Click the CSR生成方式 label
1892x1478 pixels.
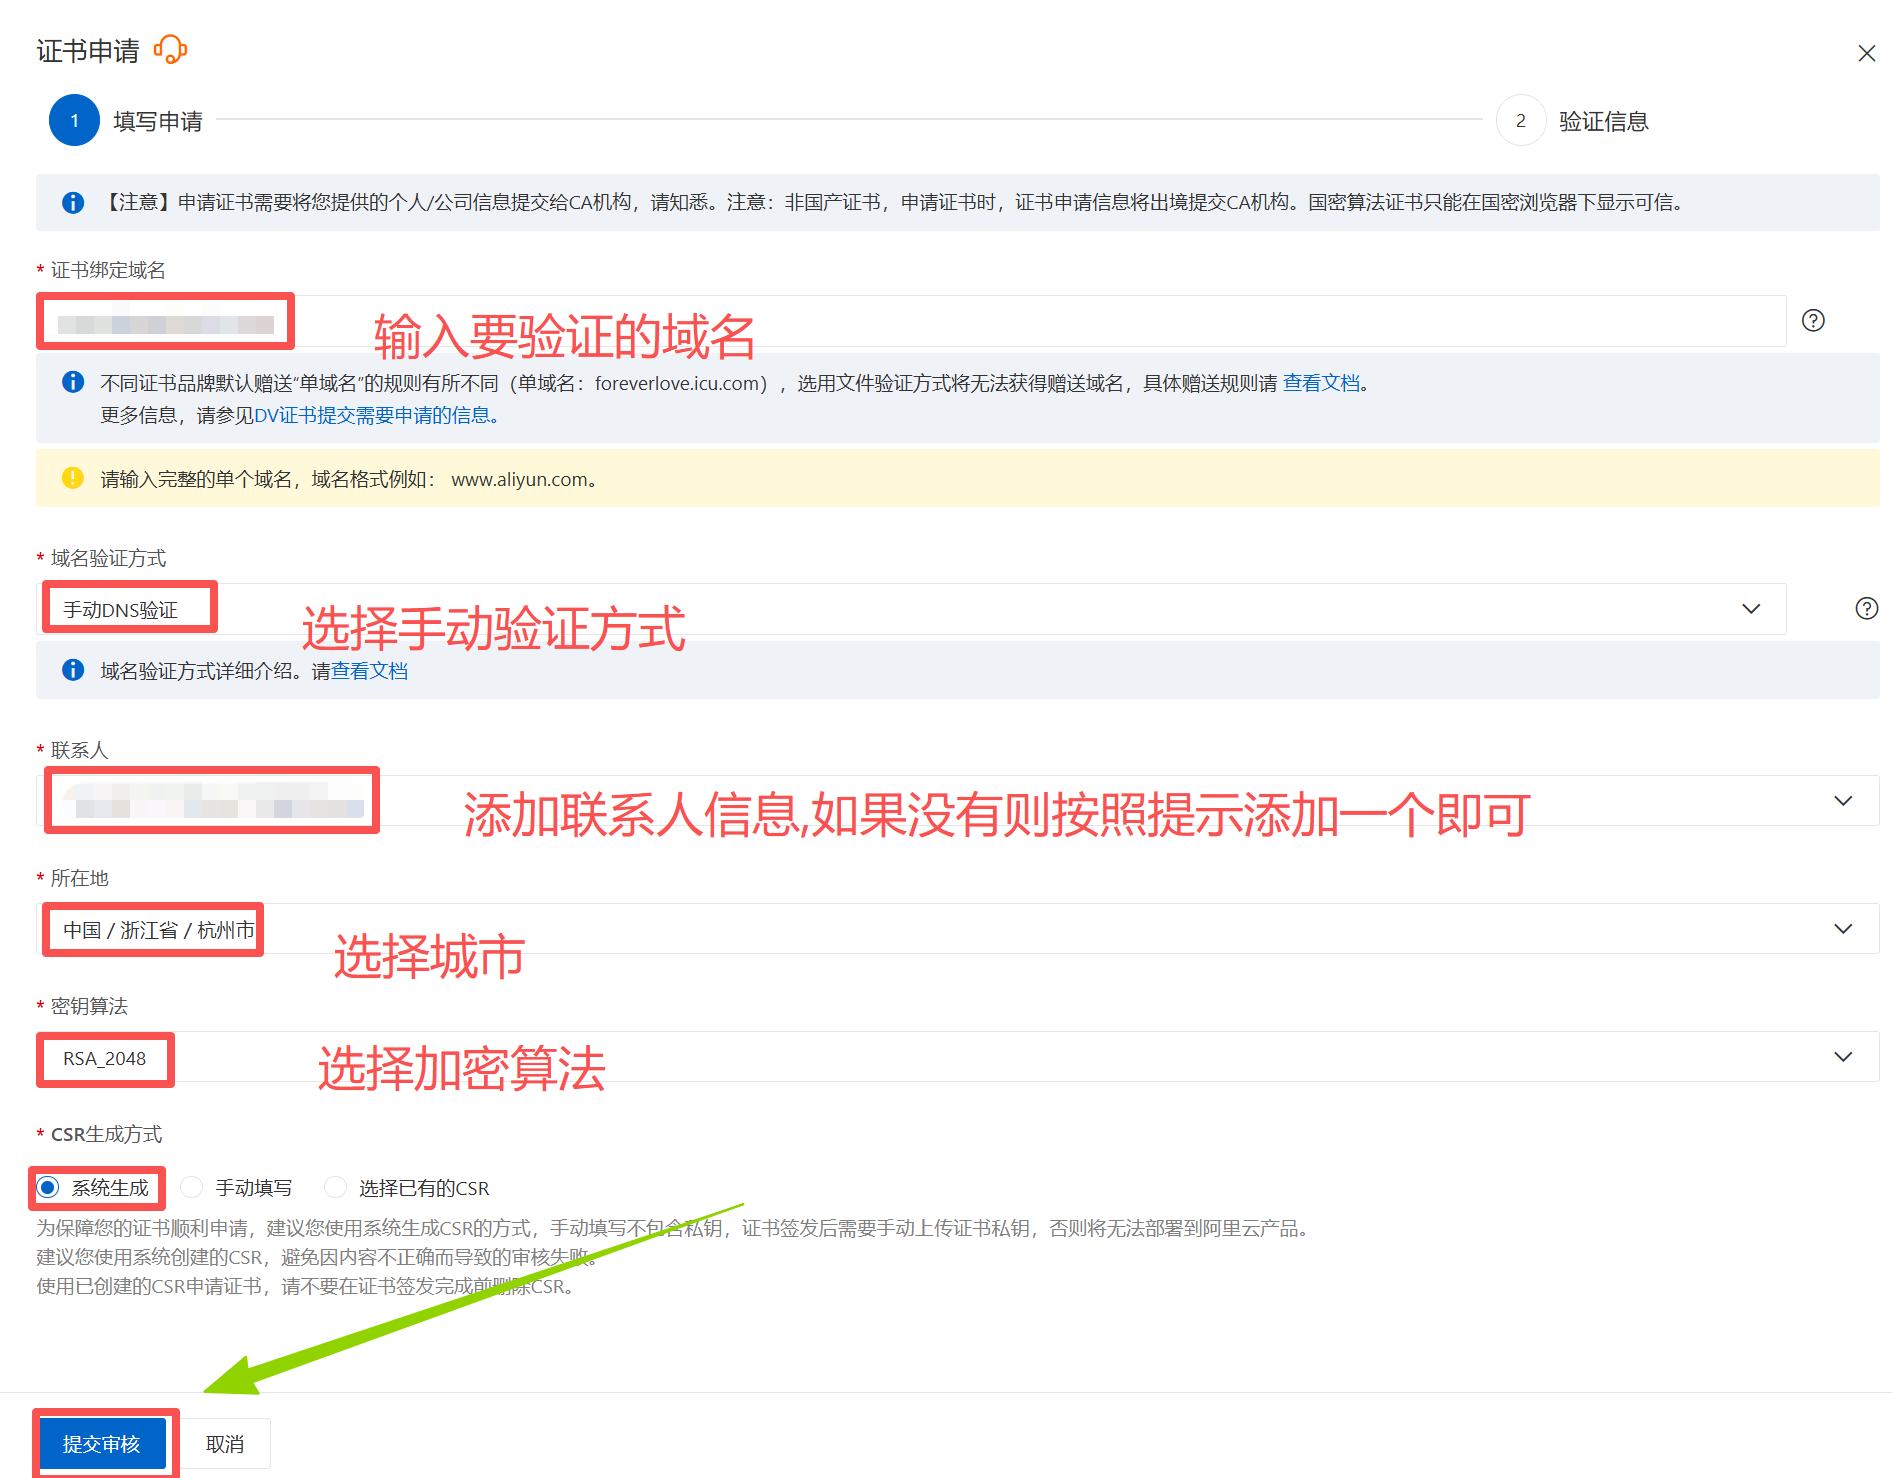coord(106,1134)
